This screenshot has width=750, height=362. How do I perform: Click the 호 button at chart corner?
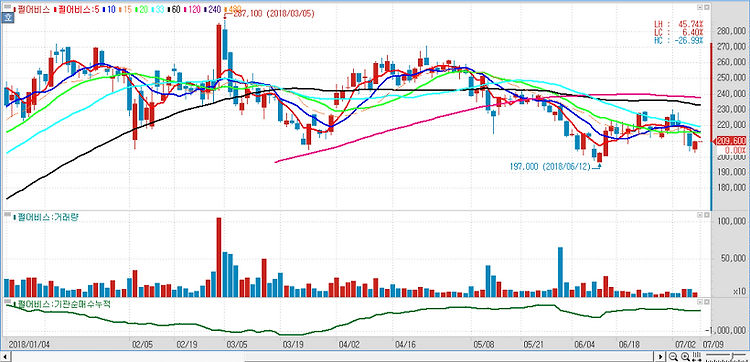click(7, 18)
